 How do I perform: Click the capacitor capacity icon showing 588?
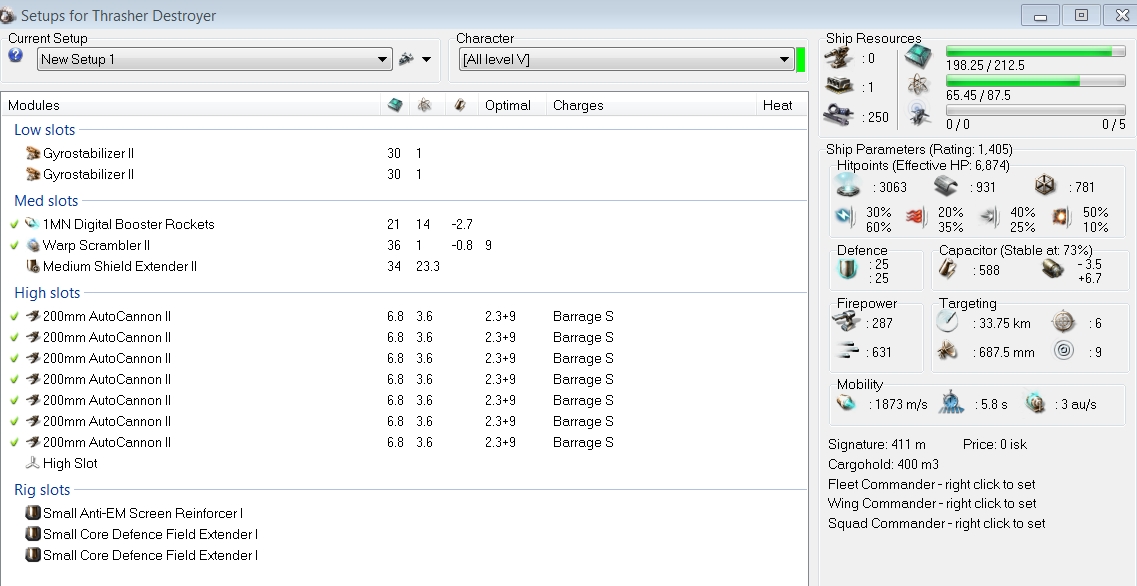click(948, 269)
